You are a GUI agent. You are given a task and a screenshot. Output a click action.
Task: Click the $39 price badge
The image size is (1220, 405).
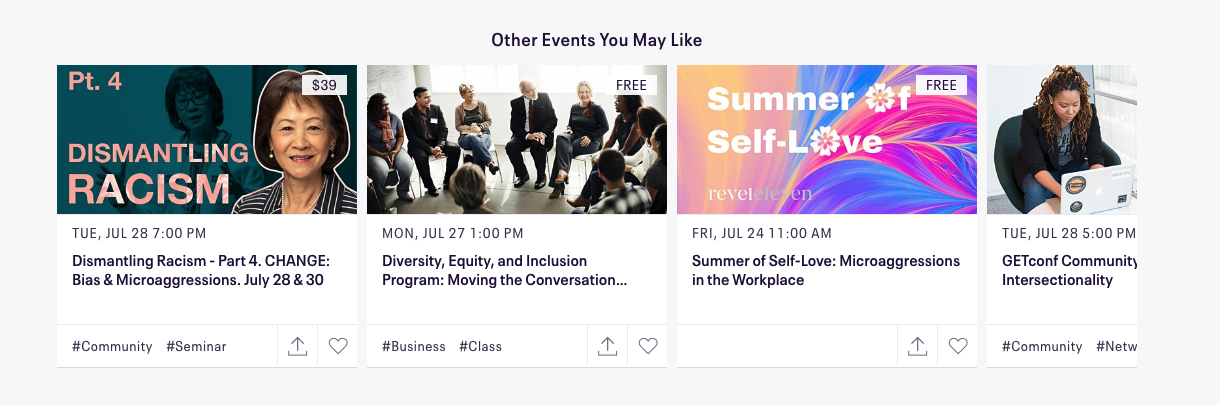pos(324,85)
